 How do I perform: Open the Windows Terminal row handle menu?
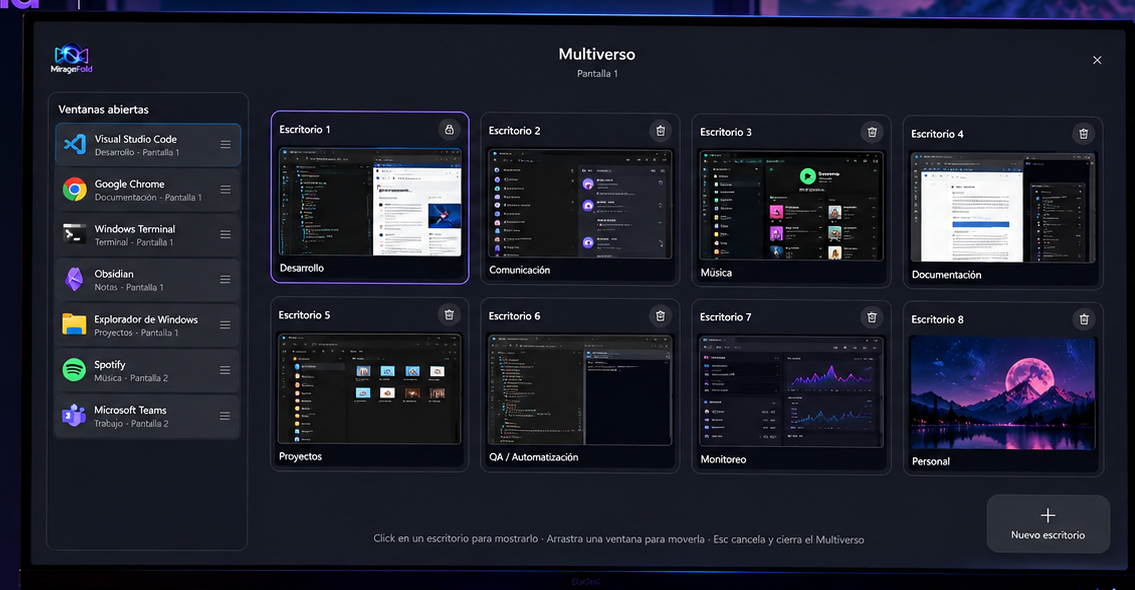(x=226, y=235)
